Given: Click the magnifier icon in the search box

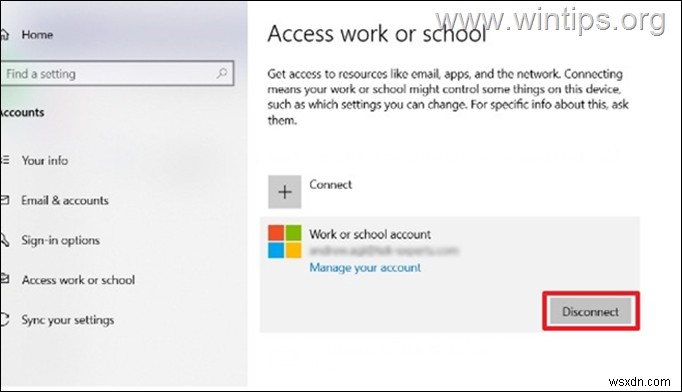Looking at the screenshot, I should pos(222,73).
